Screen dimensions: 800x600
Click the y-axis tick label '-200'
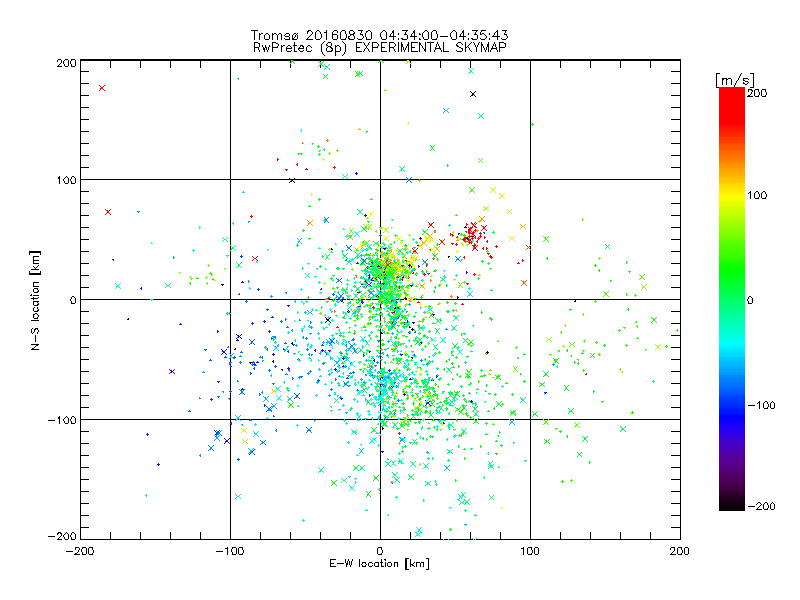[x=62, y=536]
